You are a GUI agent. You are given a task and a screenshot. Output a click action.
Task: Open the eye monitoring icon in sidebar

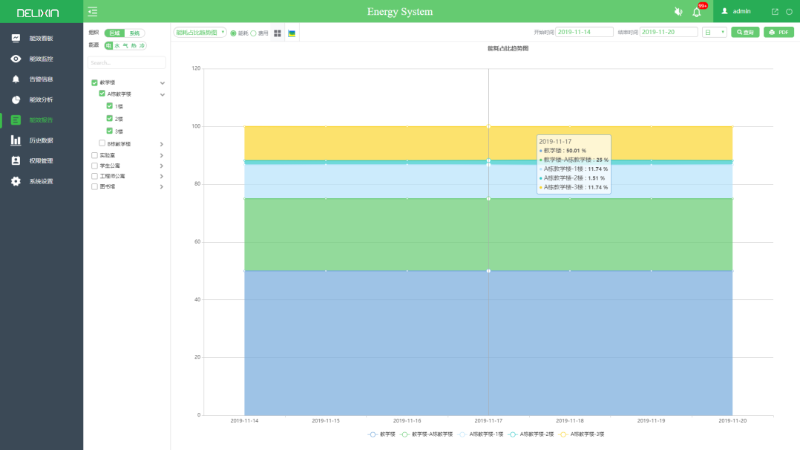[x=16, y=59]
